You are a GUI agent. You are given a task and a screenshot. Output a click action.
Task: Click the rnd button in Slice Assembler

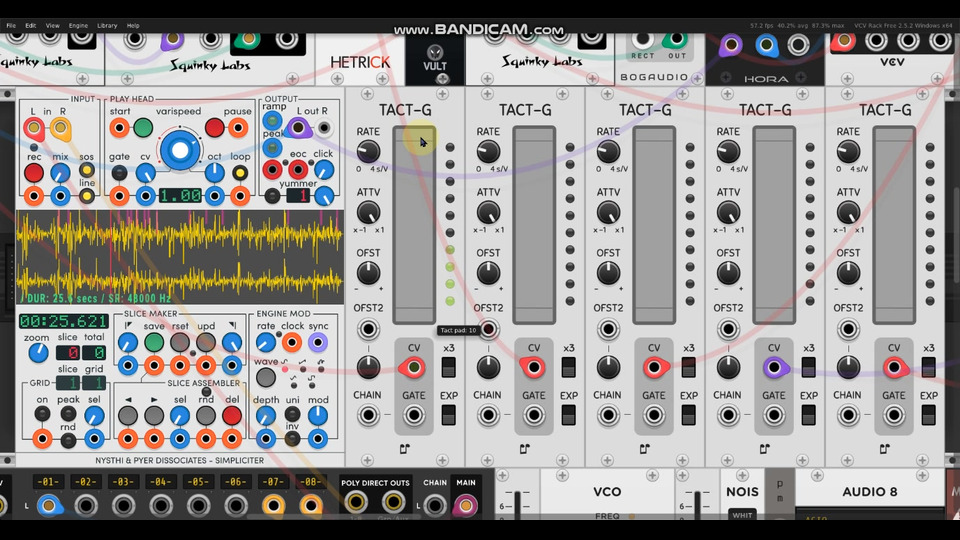(x=206, y=416)
